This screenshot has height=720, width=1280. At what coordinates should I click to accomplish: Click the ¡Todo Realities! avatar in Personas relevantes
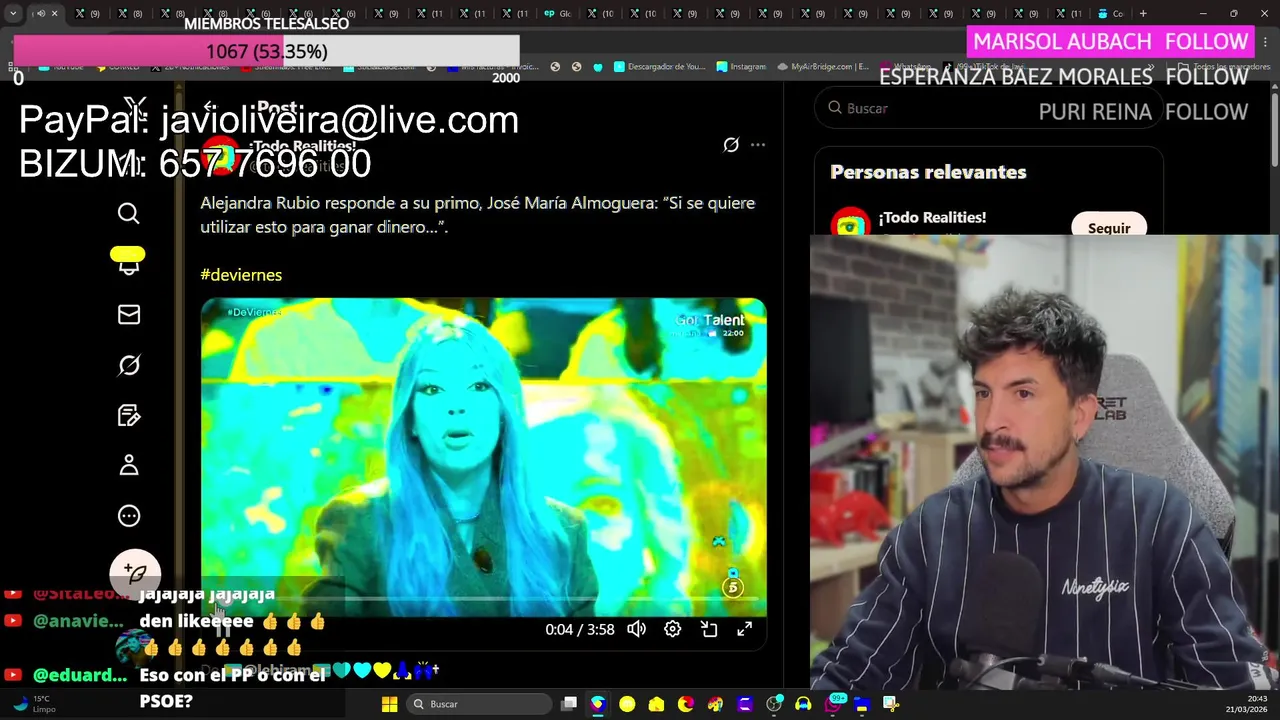coord(850,222)
